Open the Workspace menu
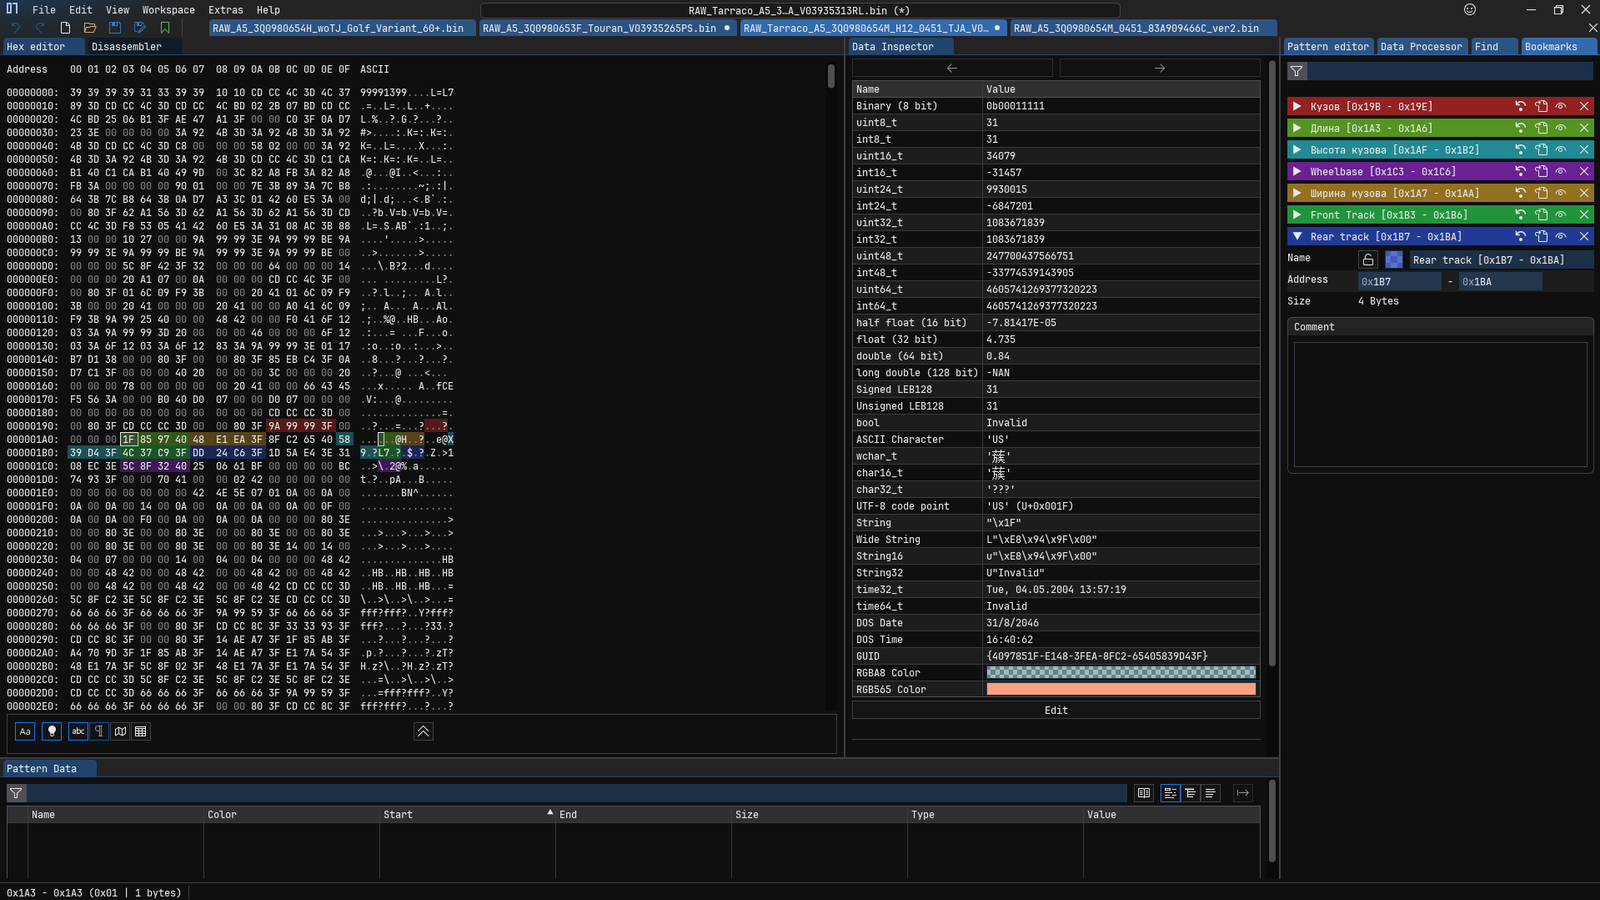Image resolution: width=1600 pixels, height=900 pixels. [168, 10]
